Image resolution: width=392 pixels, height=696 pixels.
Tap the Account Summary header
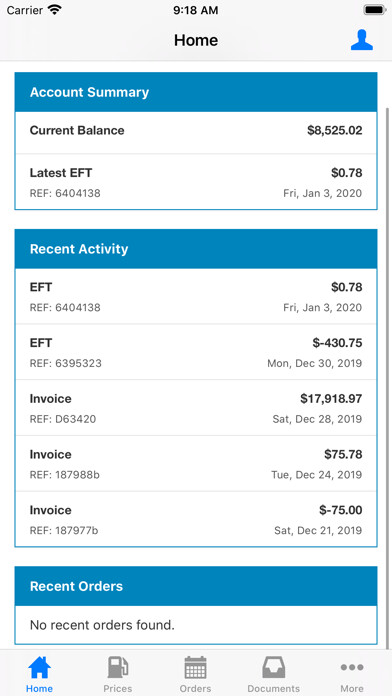pos(196,92)
